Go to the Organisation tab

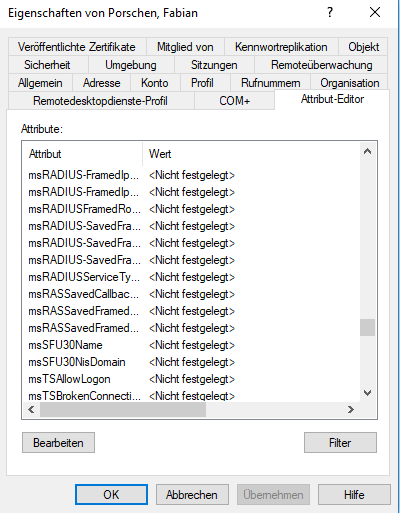point(350,83)
